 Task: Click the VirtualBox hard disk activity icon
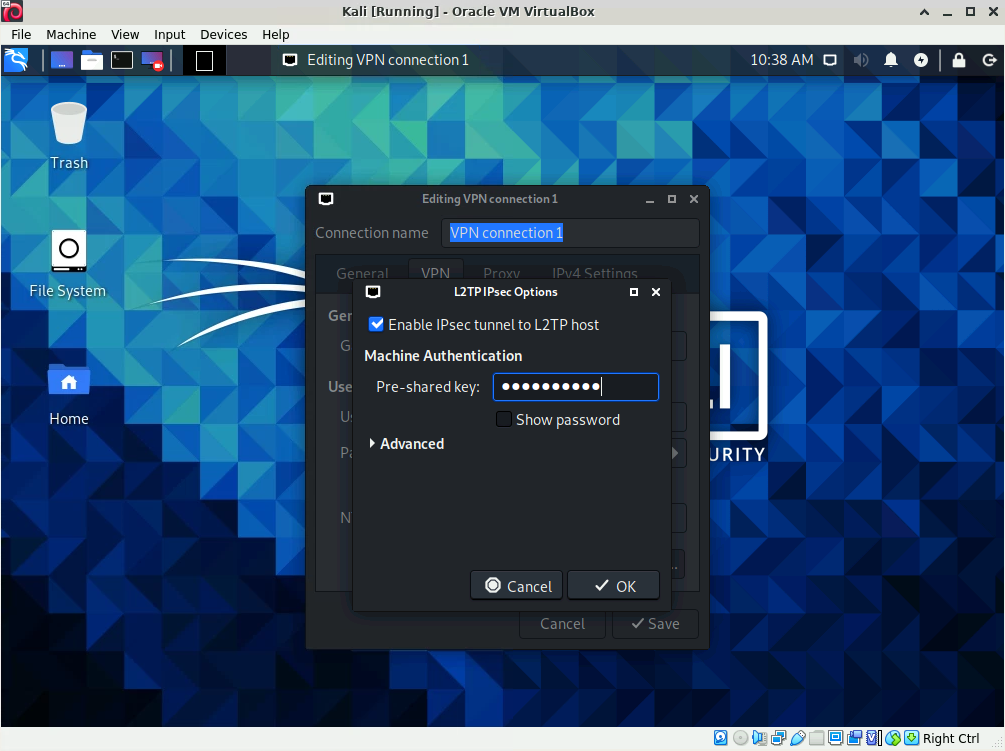coord(720,738)
